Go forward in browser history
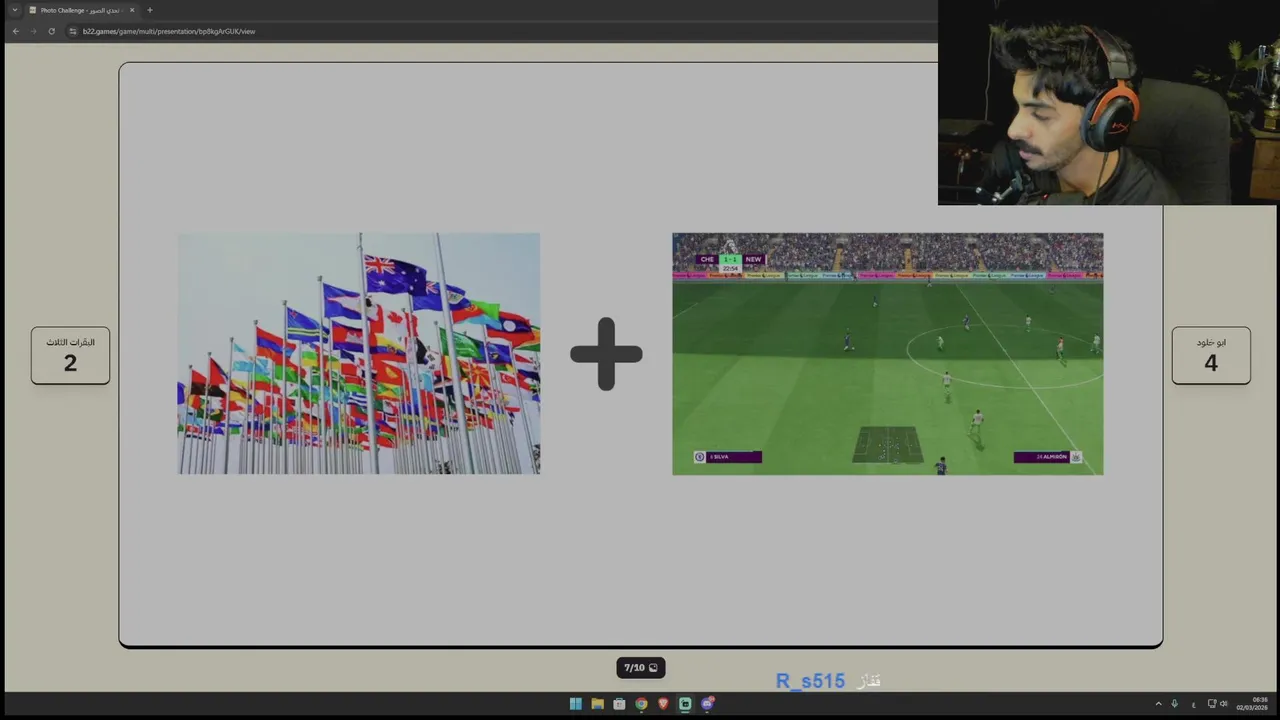This screenshot has width=1280, height=720. point(33,31)
